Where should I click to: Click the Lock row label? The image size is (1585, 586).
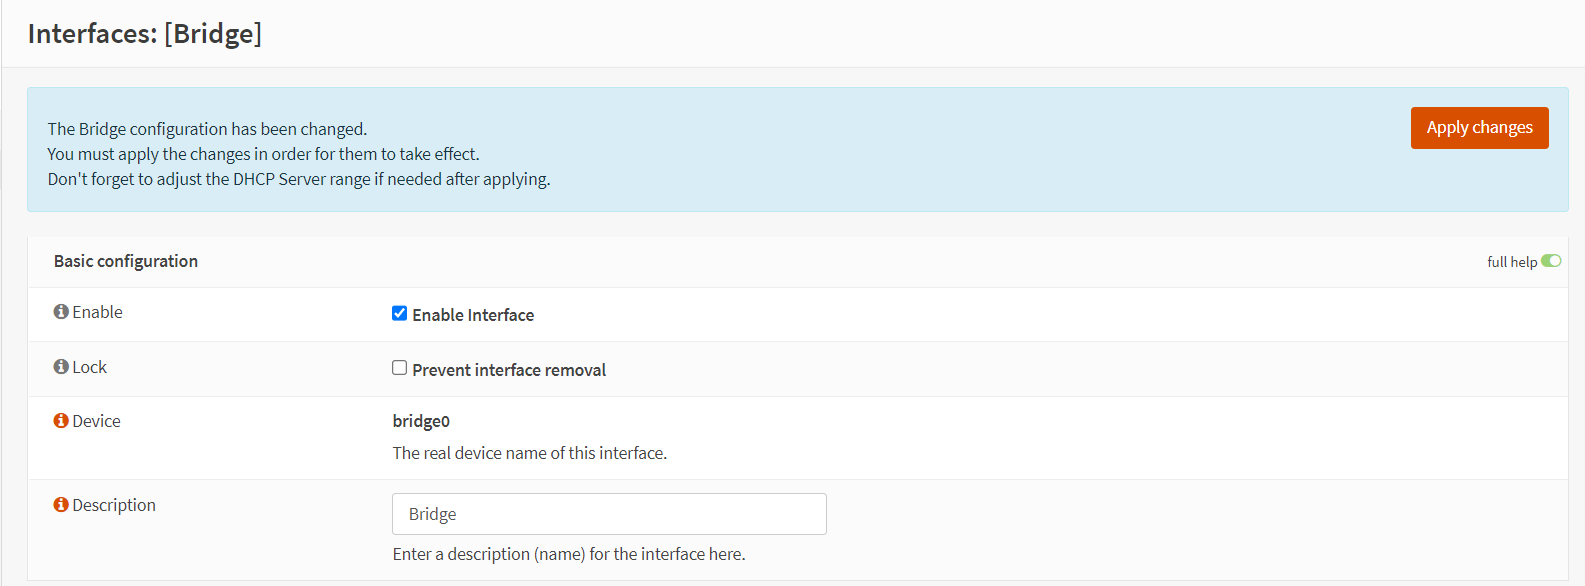click(89, 367)
